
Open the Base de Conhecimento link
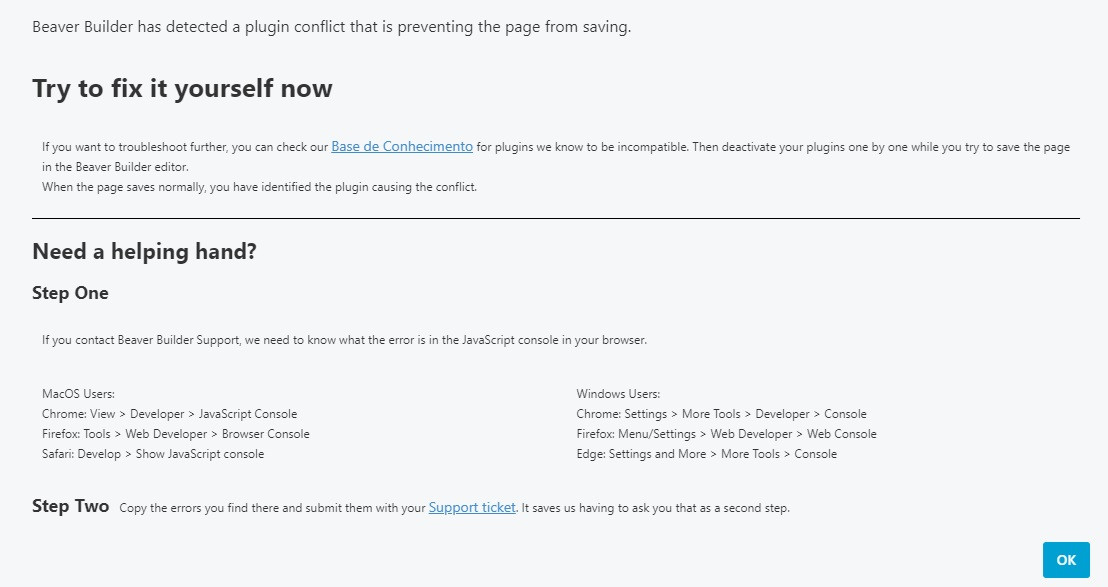402,146
